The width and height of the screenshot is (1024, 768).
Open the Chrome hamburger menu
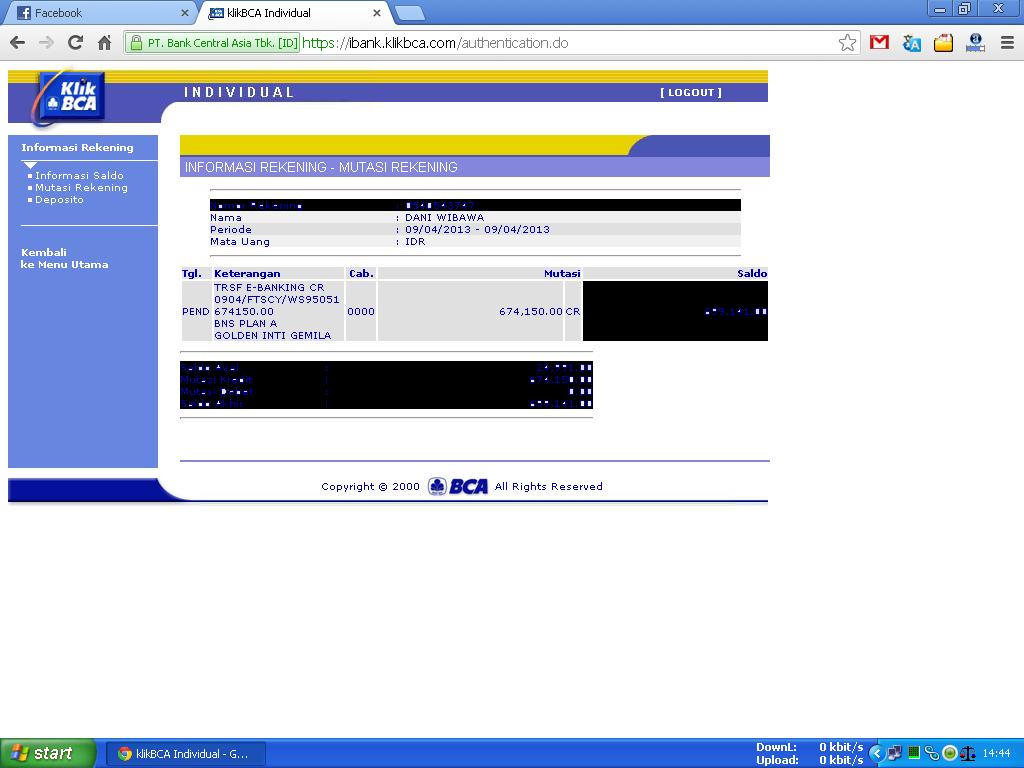(1007, 43)
